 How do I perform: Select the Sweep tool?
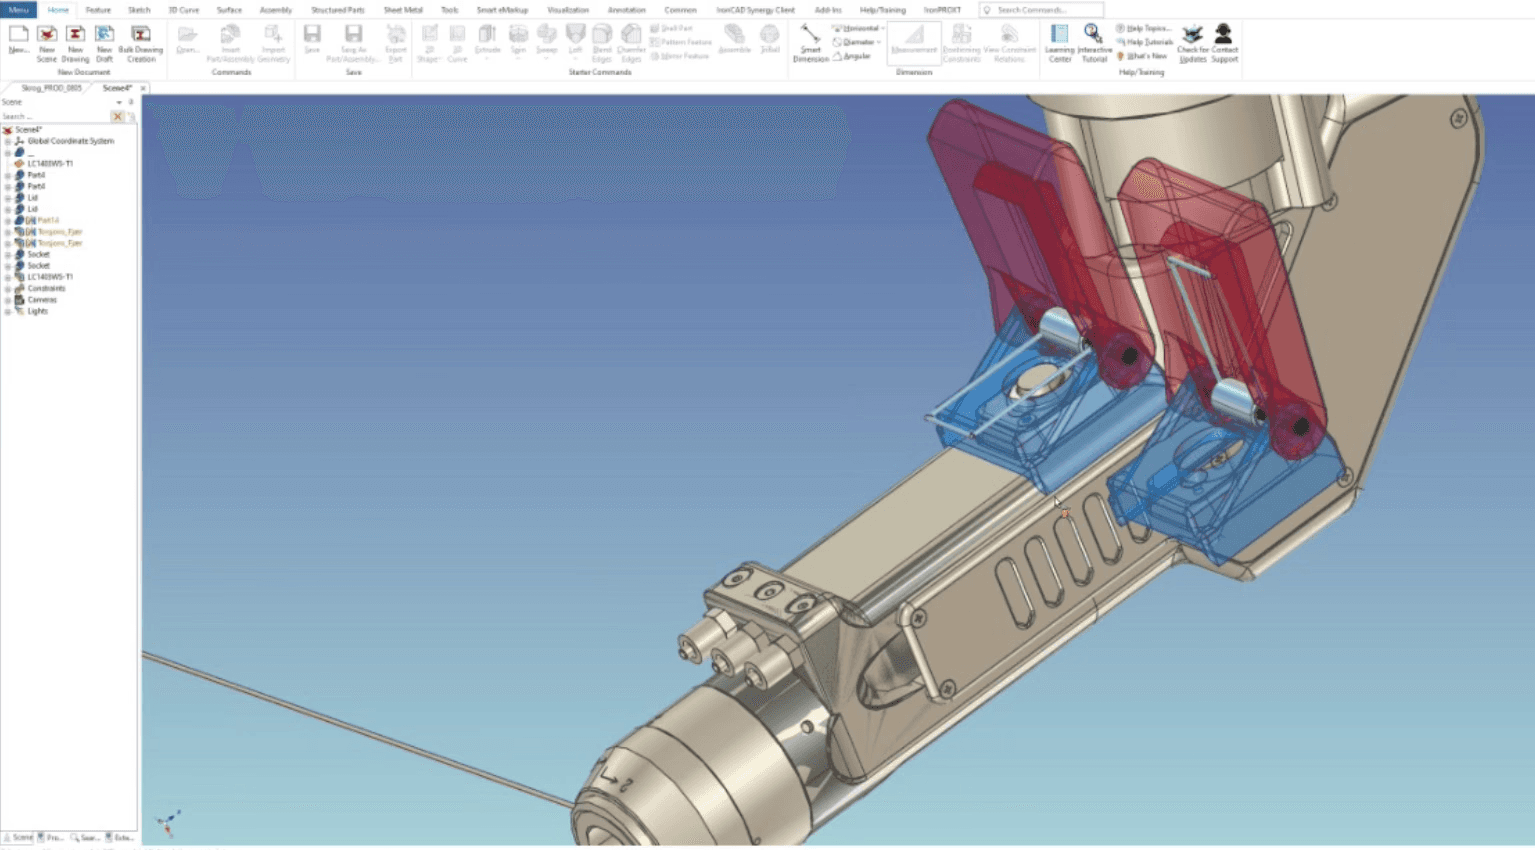coord(547,43)
